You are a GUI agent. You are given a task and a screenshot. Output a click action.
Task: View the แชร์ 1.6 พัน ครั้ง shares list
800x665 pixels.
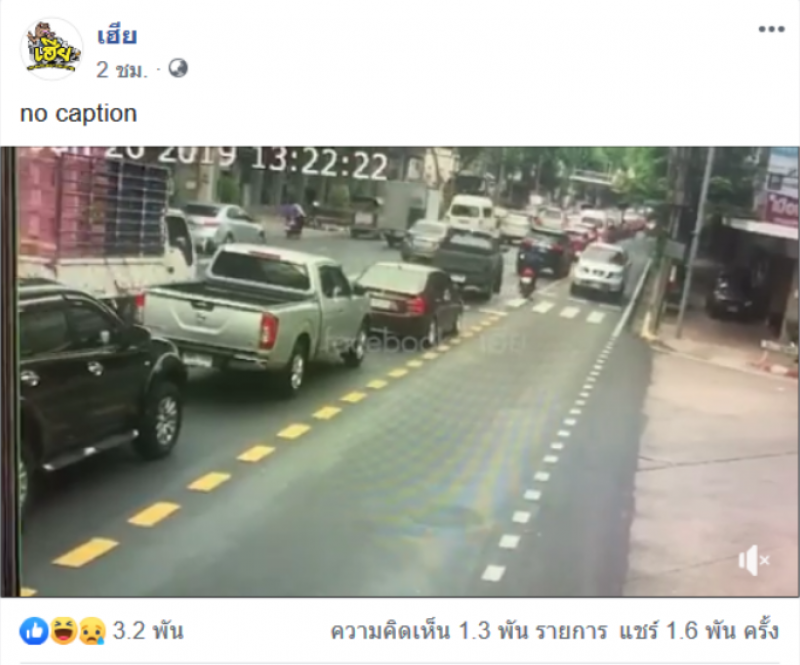(699, 631)
